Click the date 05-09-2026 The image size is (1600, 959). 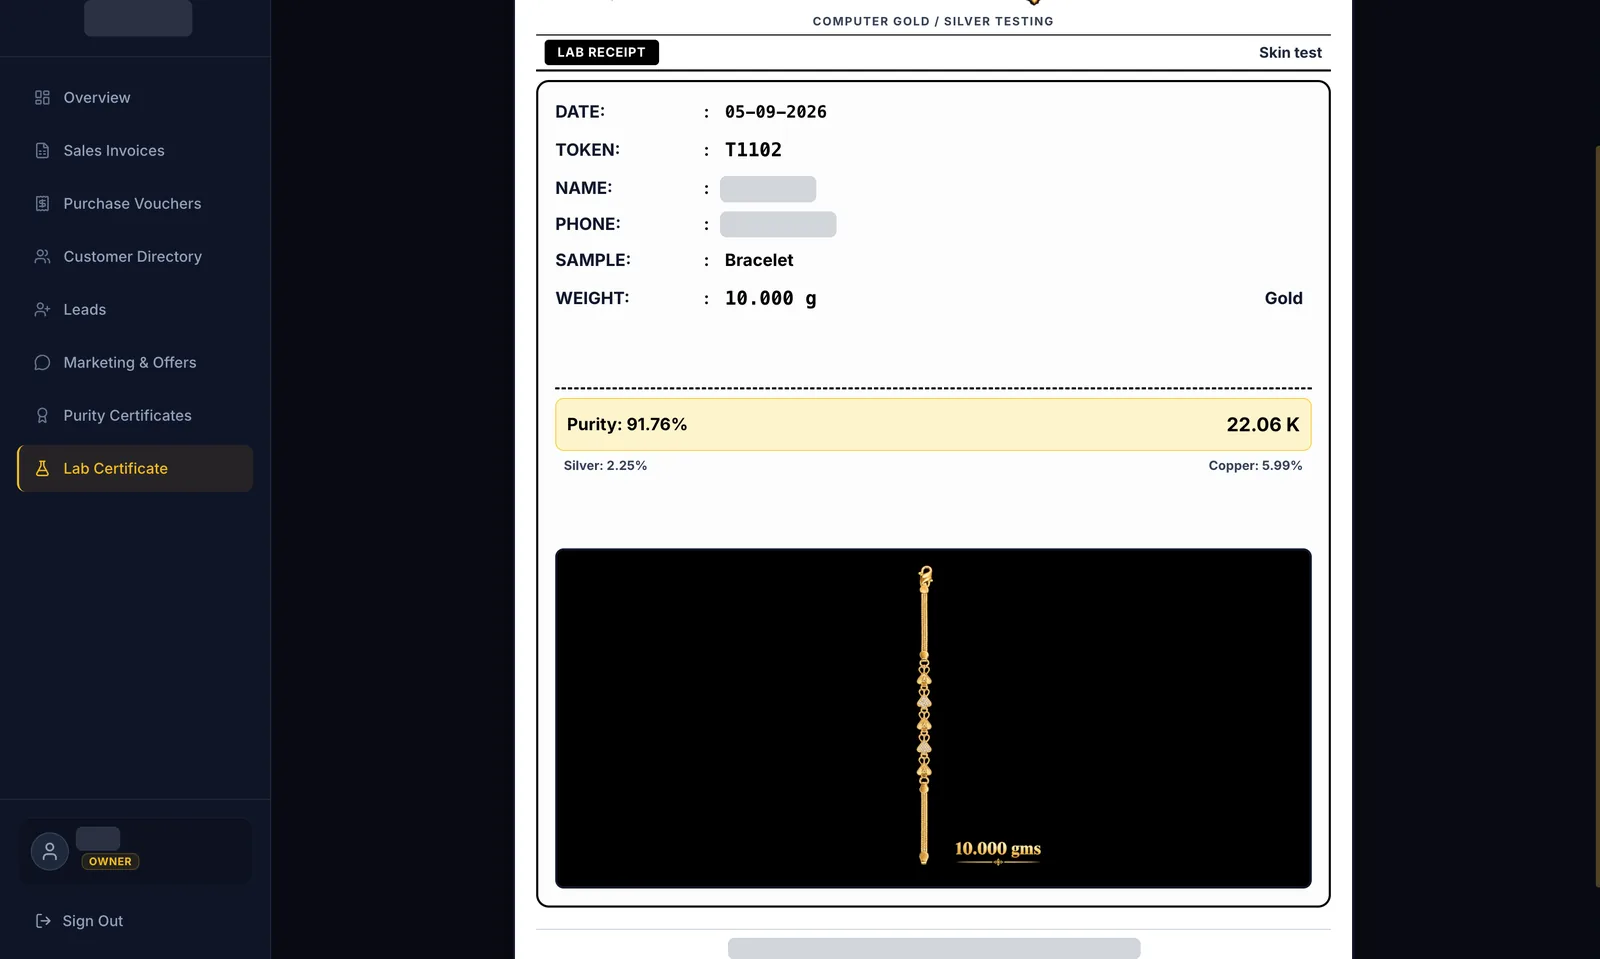point(776,112)
